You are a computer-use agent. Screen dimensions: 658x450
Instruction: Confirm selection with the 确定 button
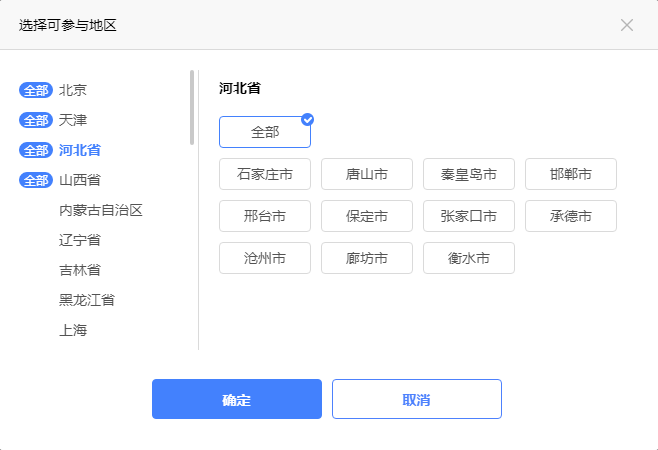237,399
